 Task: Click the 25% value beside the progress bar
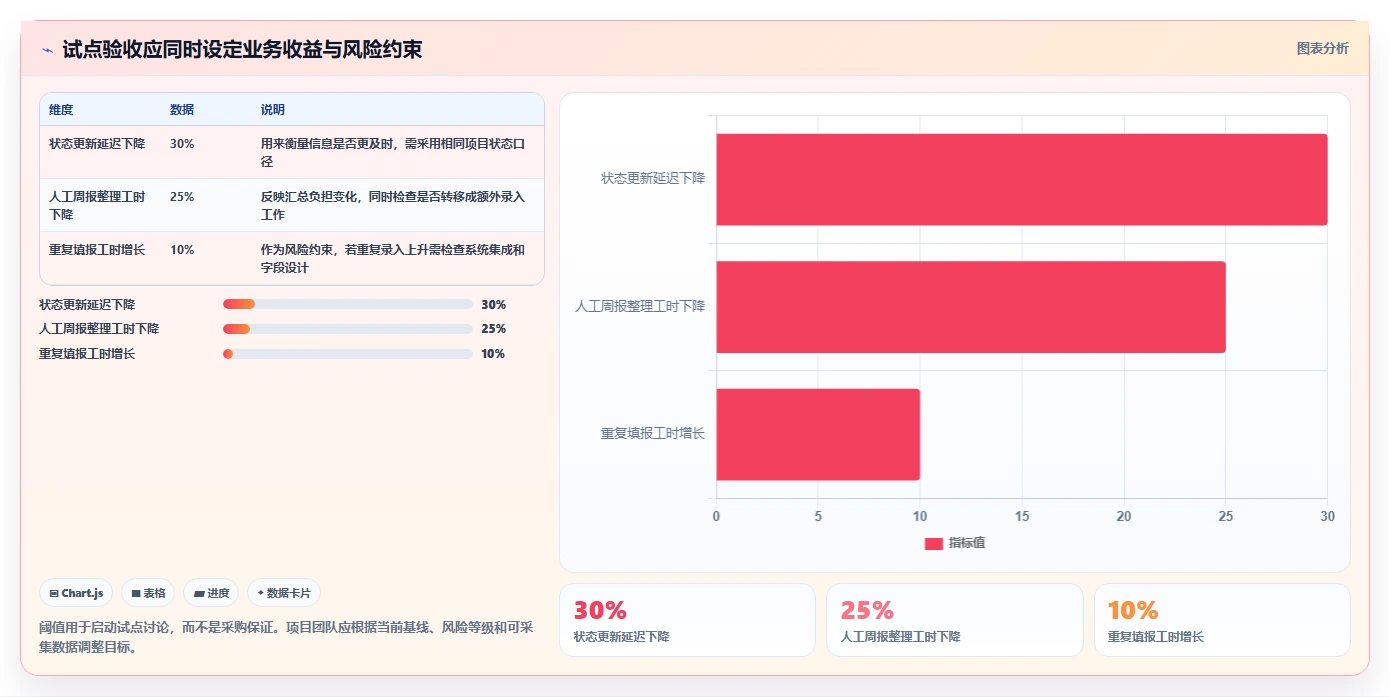[x=493, y=329]
